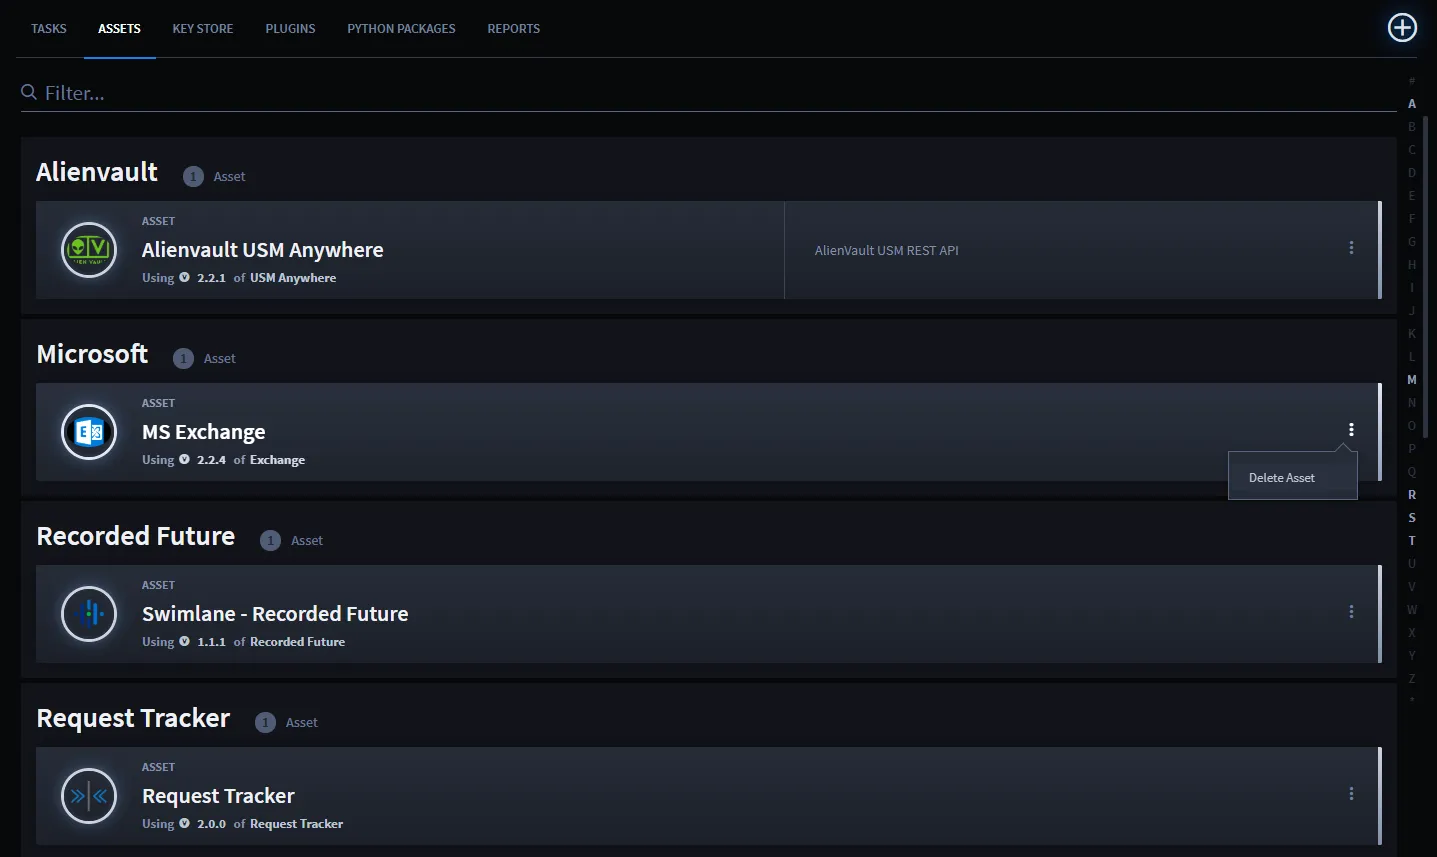The image size is (1437, 857).
Task: Click version icon beside 2.2.4 Exchange
Action: coord(184,460)
